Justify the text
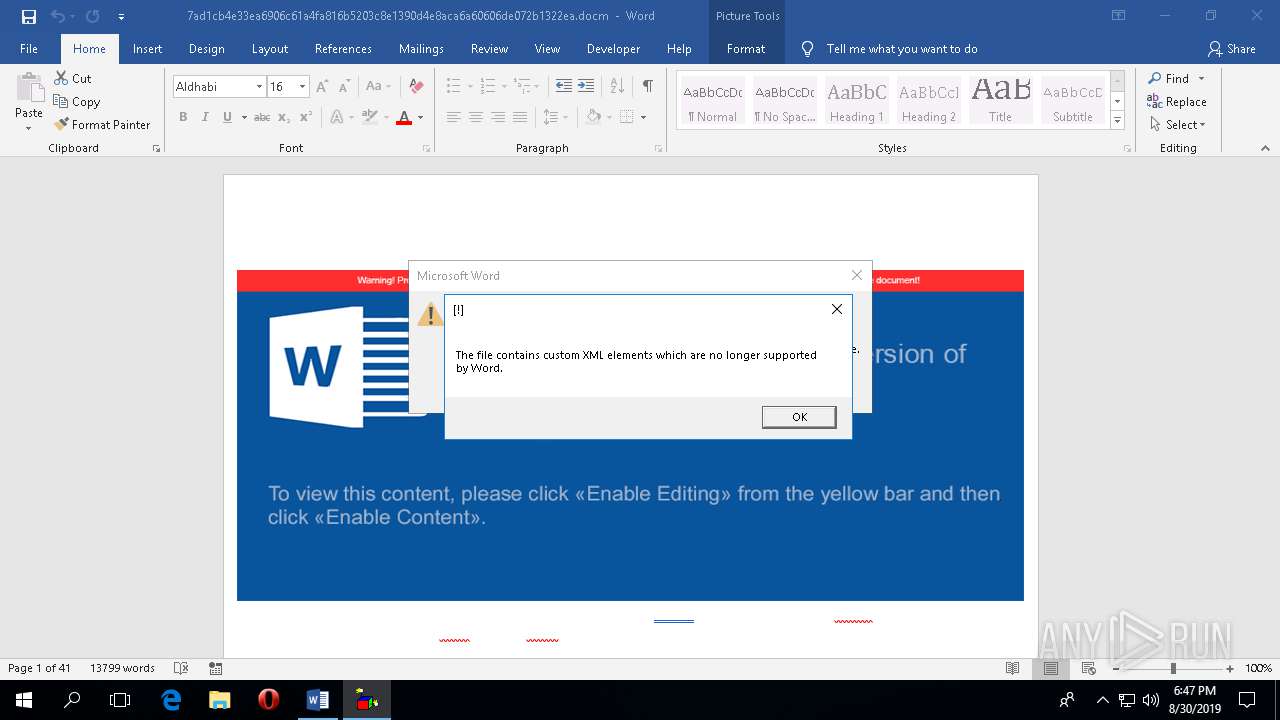1280x720 pixels. click(519, 117)
